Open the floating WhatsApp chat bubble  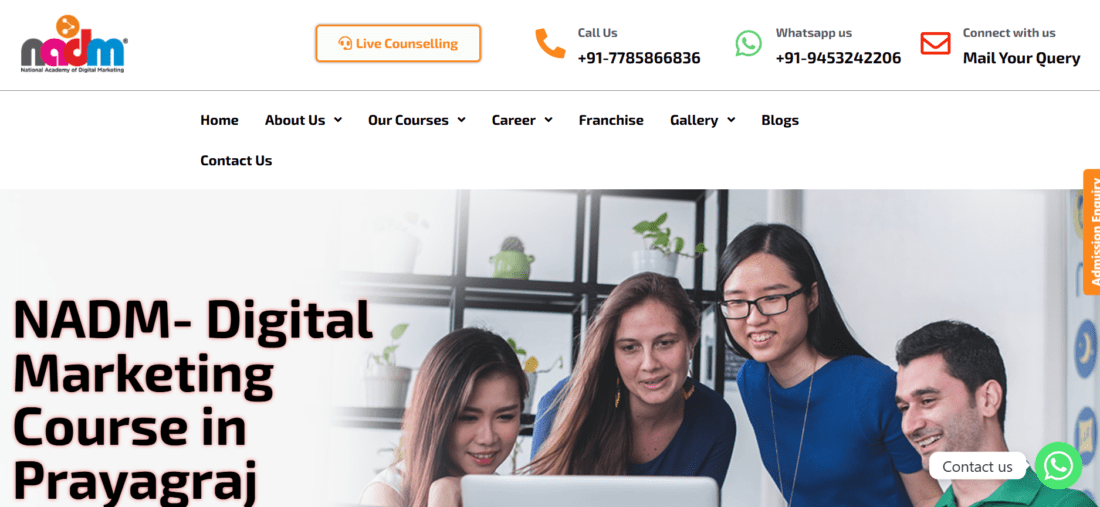(1059, 466)
